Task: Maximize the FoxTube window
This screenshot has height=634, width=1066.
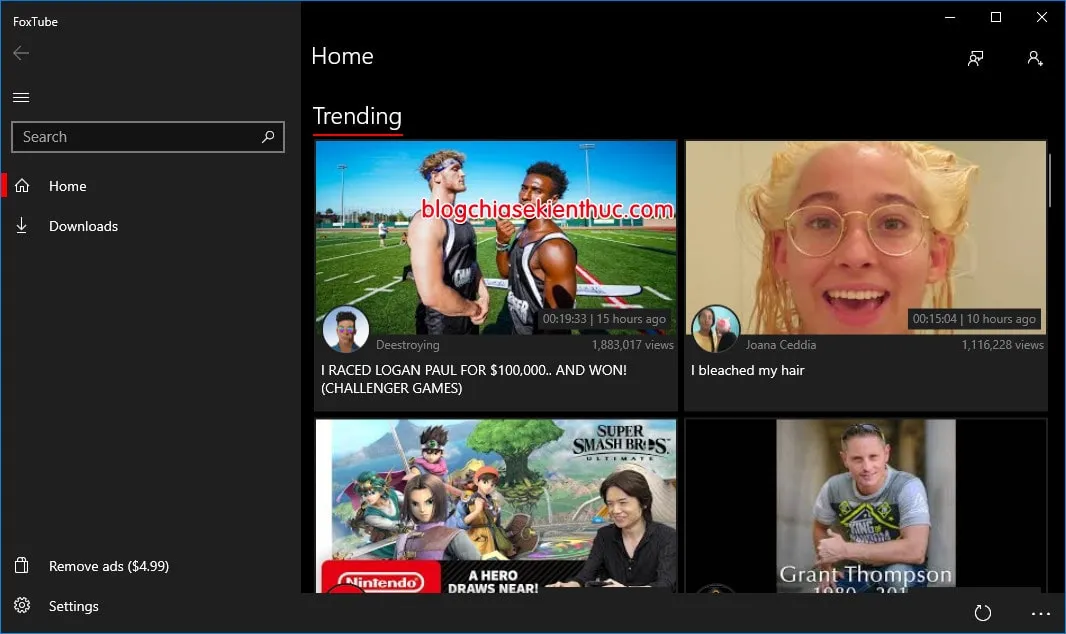Action: click(996, 17)
